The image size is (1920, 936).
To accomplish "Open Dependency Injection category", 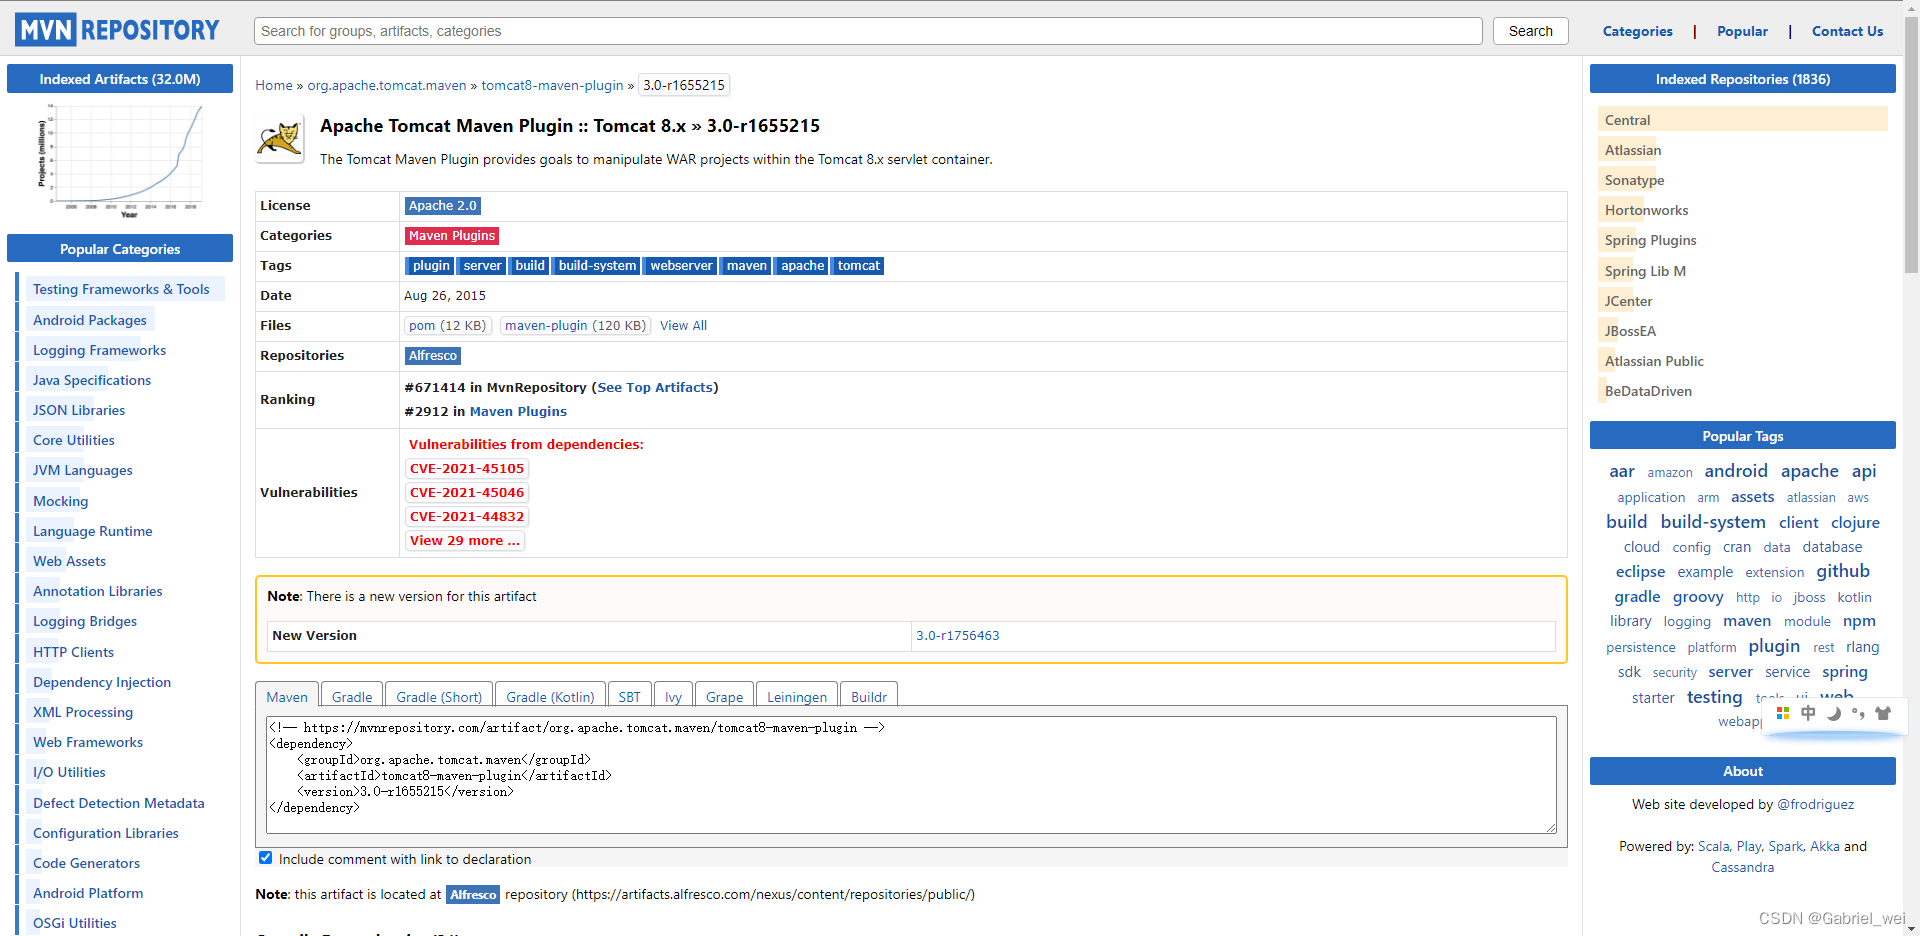I will (102, 683).
